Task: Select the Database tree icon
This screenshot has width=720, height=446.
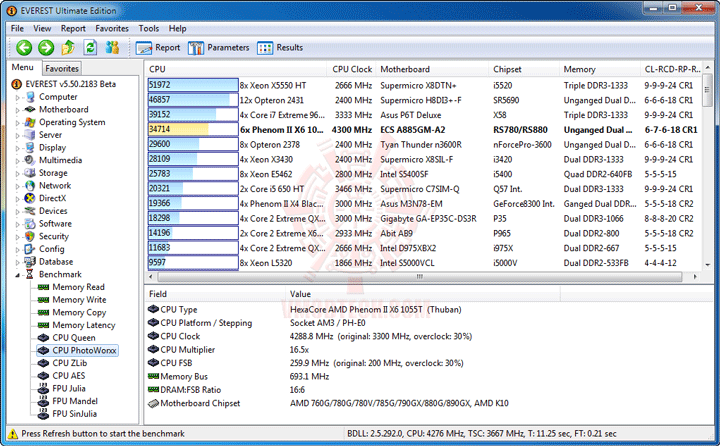Action: click(30, 261)
